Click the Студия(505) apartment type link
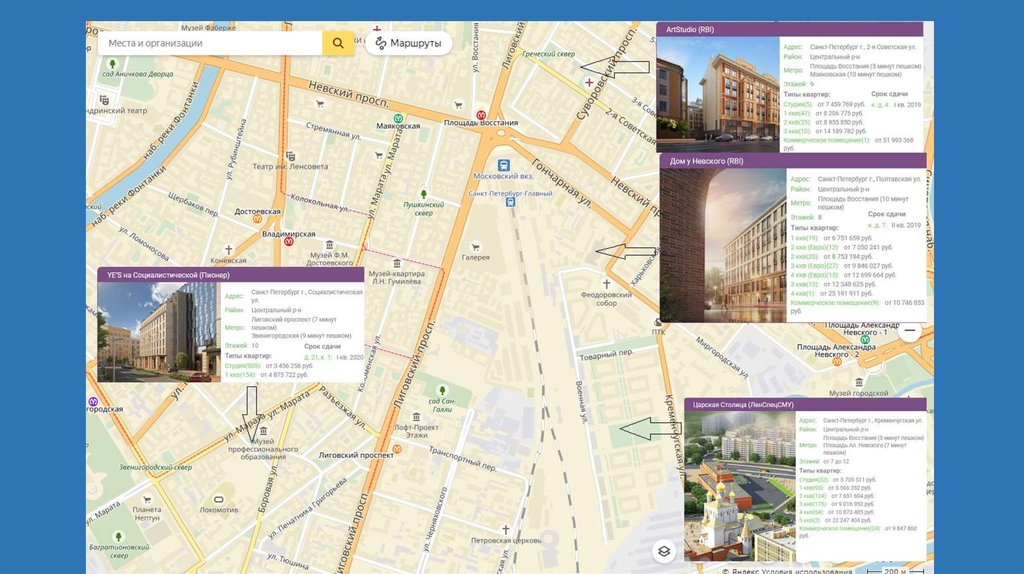The width and height of the screenshot is (1024, 574). tap(240, 367)
